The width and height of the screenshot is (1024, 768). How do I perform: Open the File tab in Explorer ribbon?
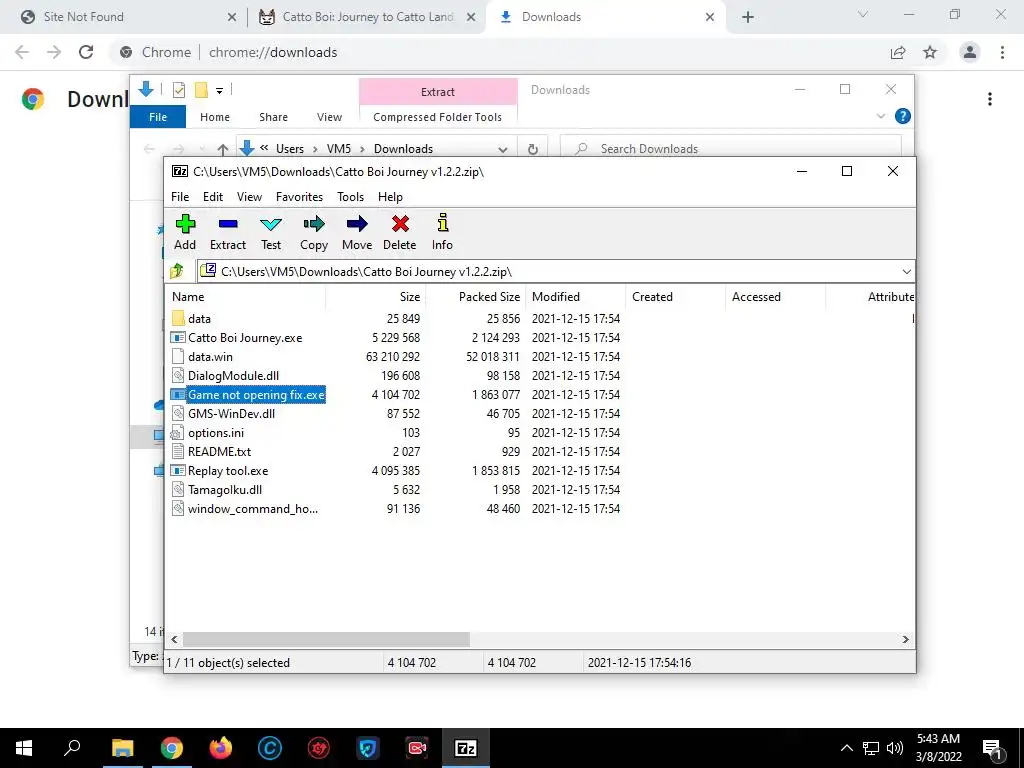158,117
